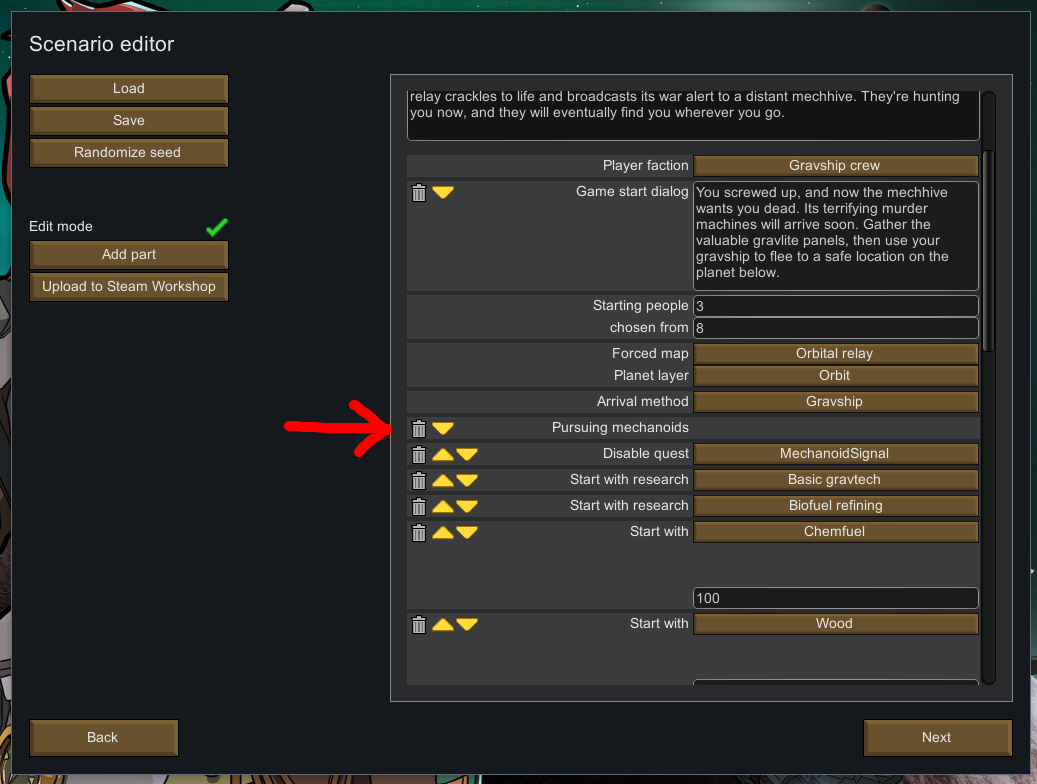Viewport: 1037px width, 784px height.
Task: Click the Load scenario button
Action: (x=129, y=89)
